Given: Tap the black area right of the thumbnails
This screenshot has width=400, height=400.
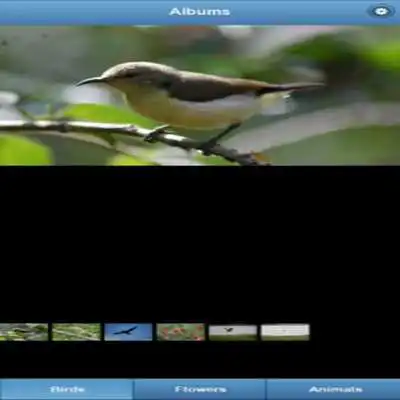Looking at the screenshot, I should coord(355,332).
